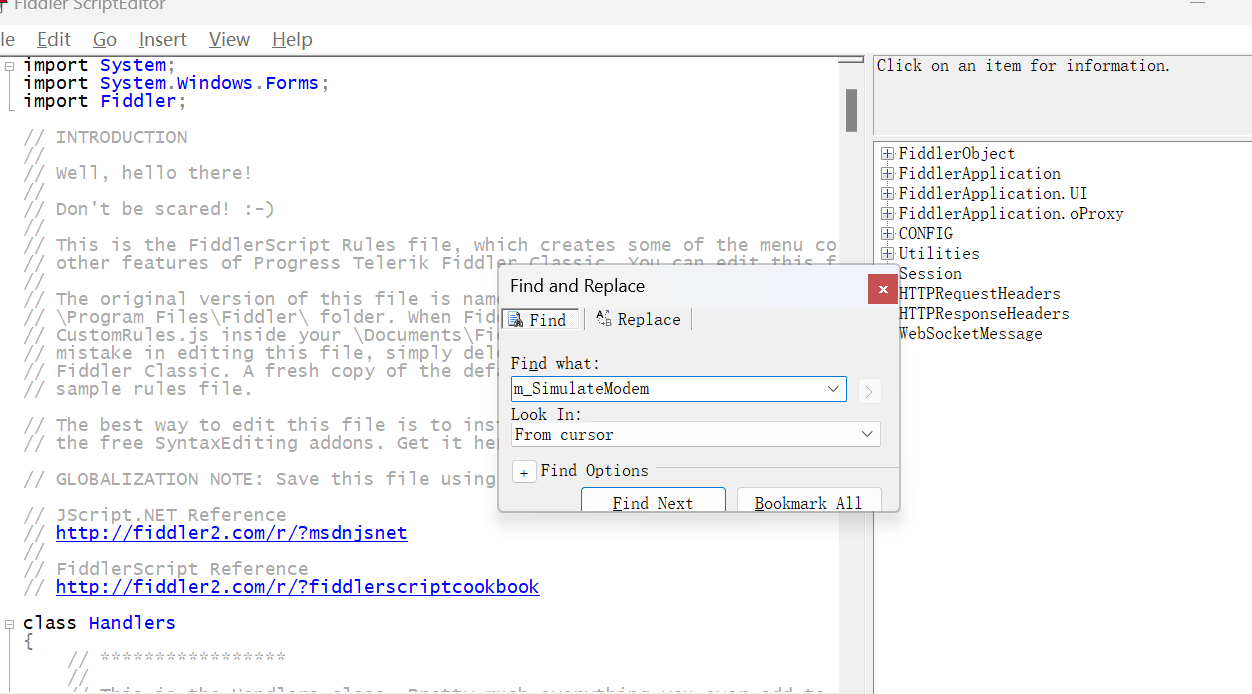Open the fiddler2.com msdnjsnet link
Image resolution: width=1252 pixels, height=694 pixels.
click(231, 533)
